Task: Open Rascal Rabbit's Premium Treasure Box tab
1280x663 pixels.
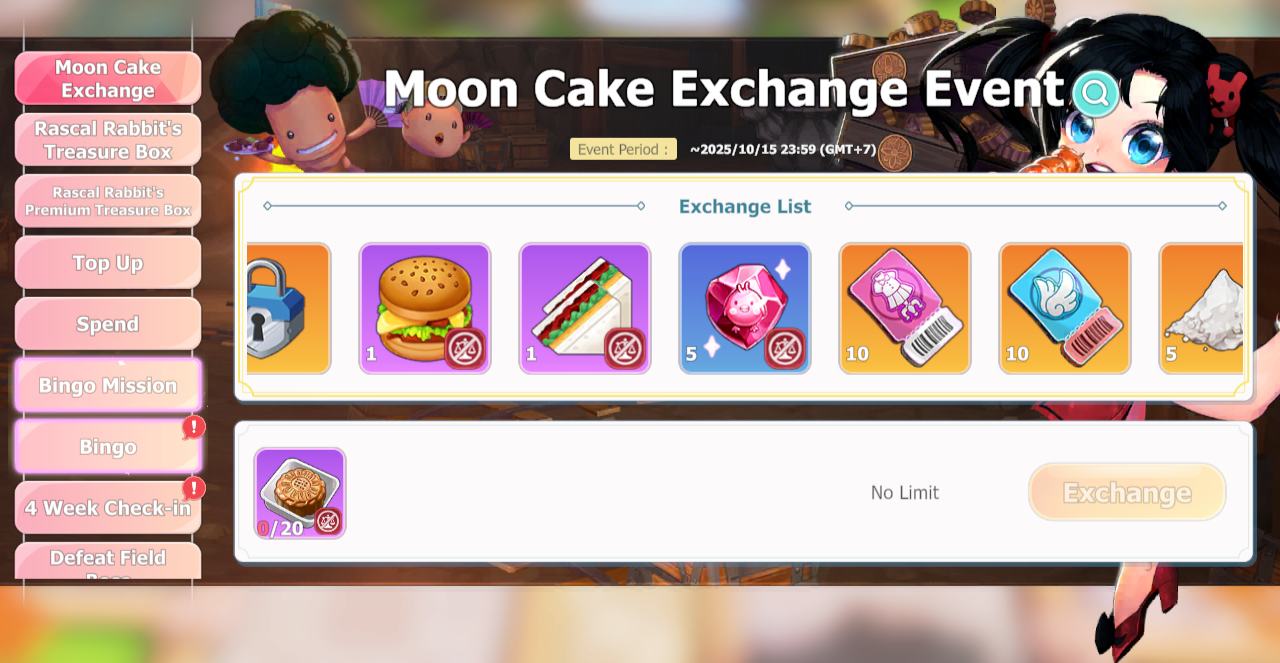Action: click(x=108, y=201)
